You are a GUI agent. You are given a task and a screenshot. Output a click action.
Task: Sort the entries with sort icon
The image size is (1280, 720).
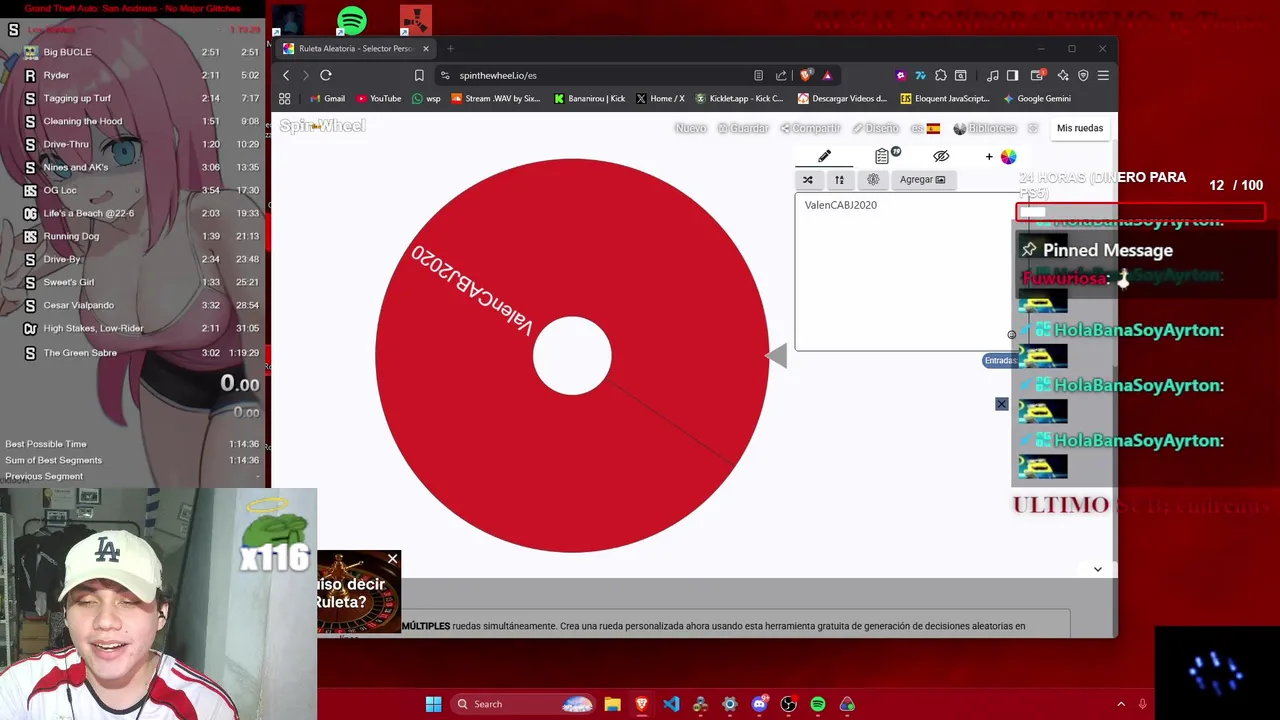(840, 180)
